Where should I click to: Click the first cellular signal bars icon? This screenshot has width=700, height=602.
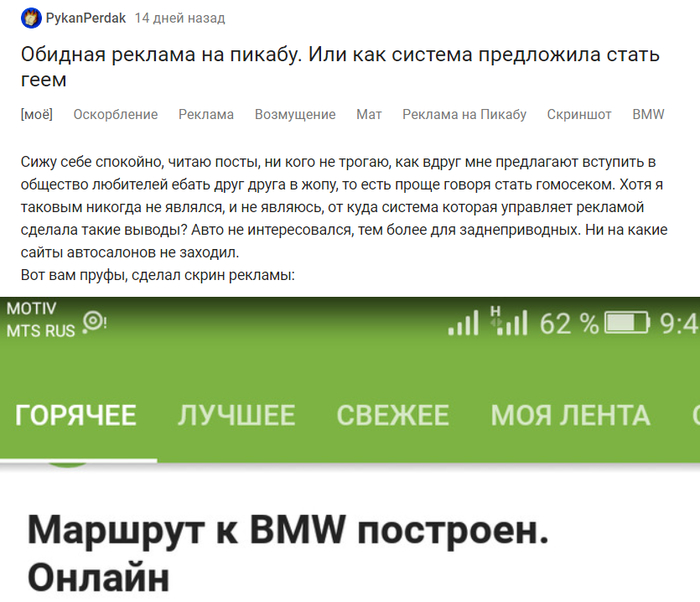464,323
